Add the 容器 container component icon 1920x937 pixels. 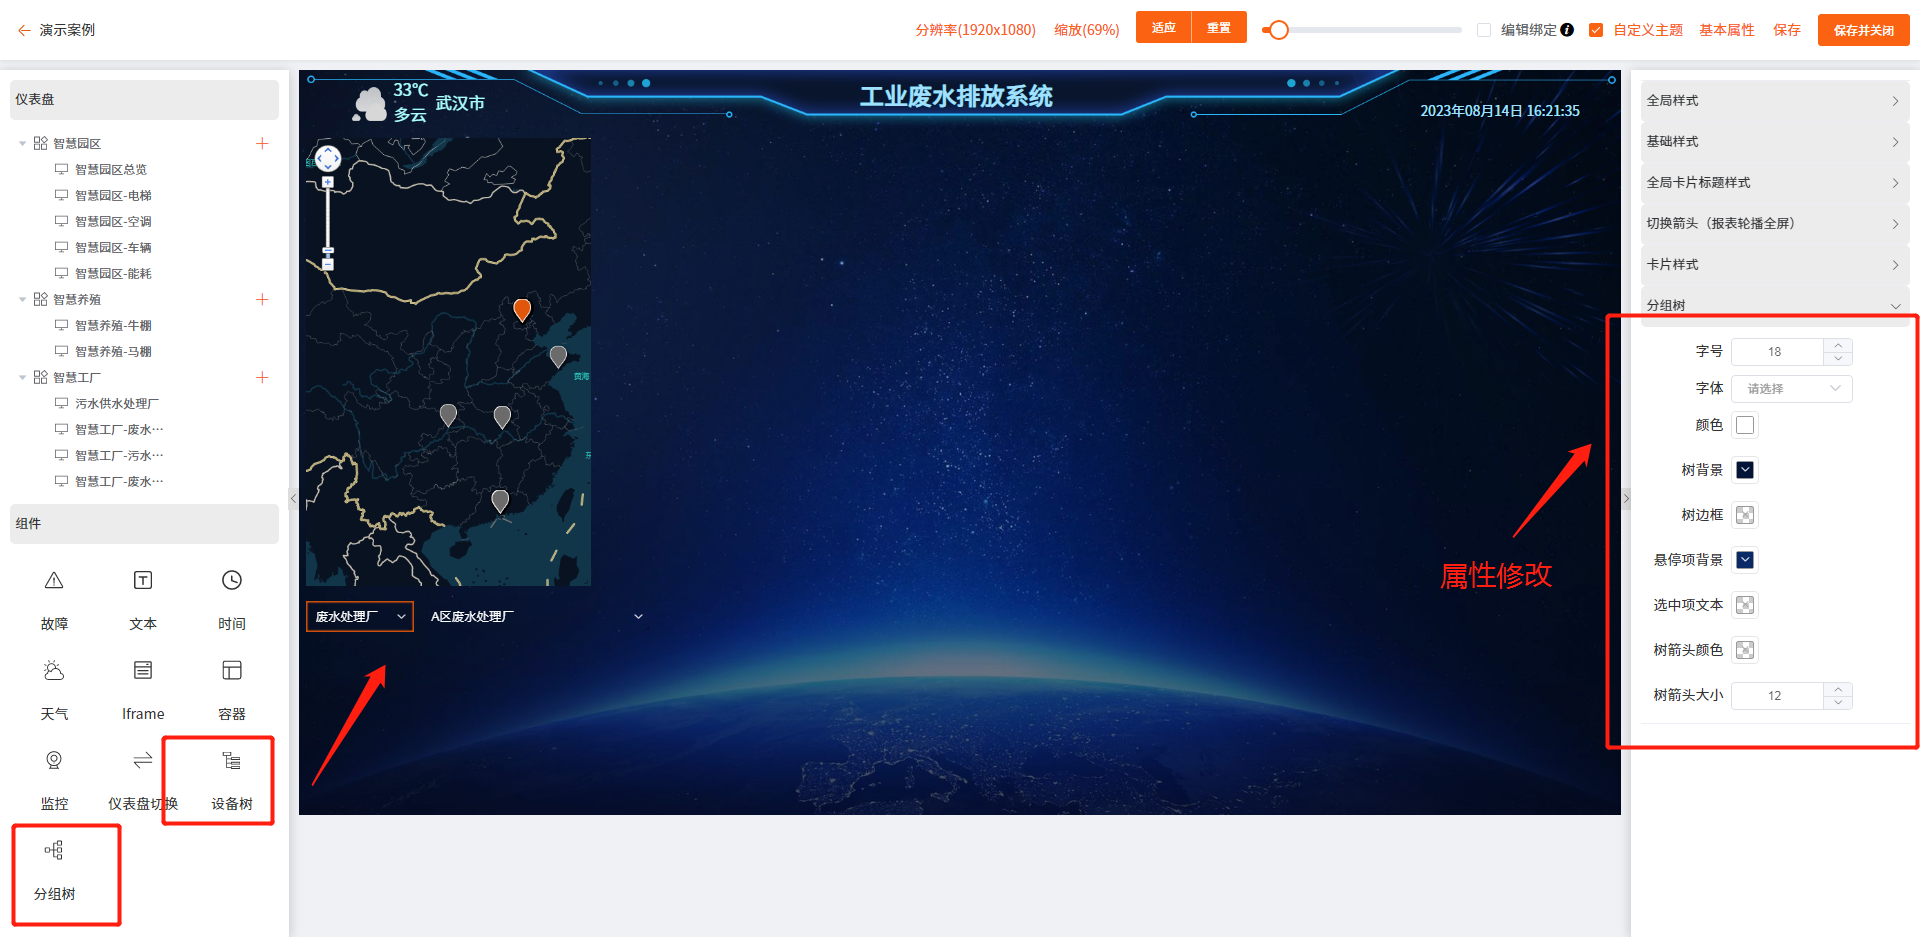click(232, 671)
